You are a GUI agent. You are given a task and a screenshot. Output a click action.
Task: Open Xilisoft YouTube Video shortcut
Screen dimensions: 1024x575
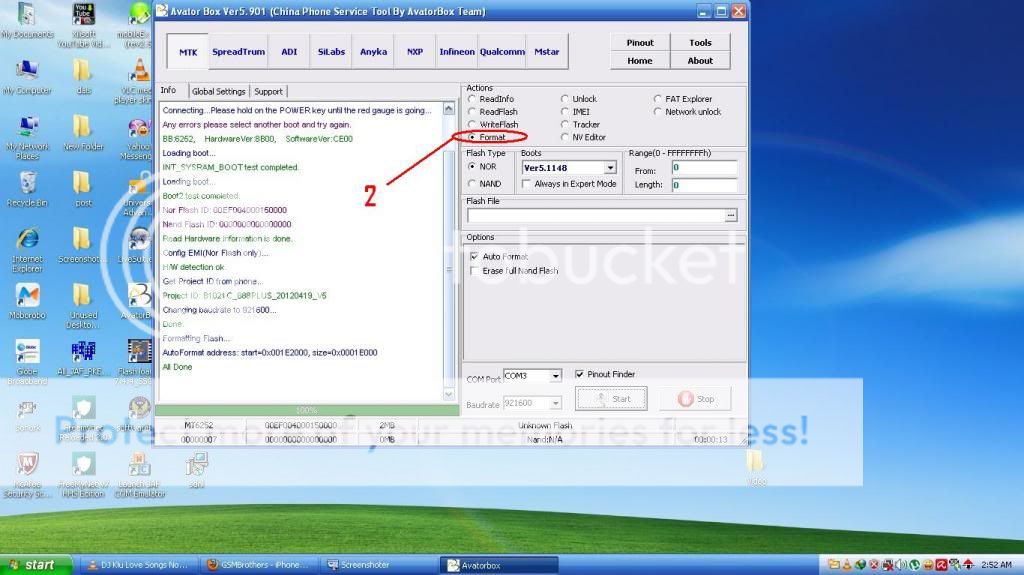(83, 25)
